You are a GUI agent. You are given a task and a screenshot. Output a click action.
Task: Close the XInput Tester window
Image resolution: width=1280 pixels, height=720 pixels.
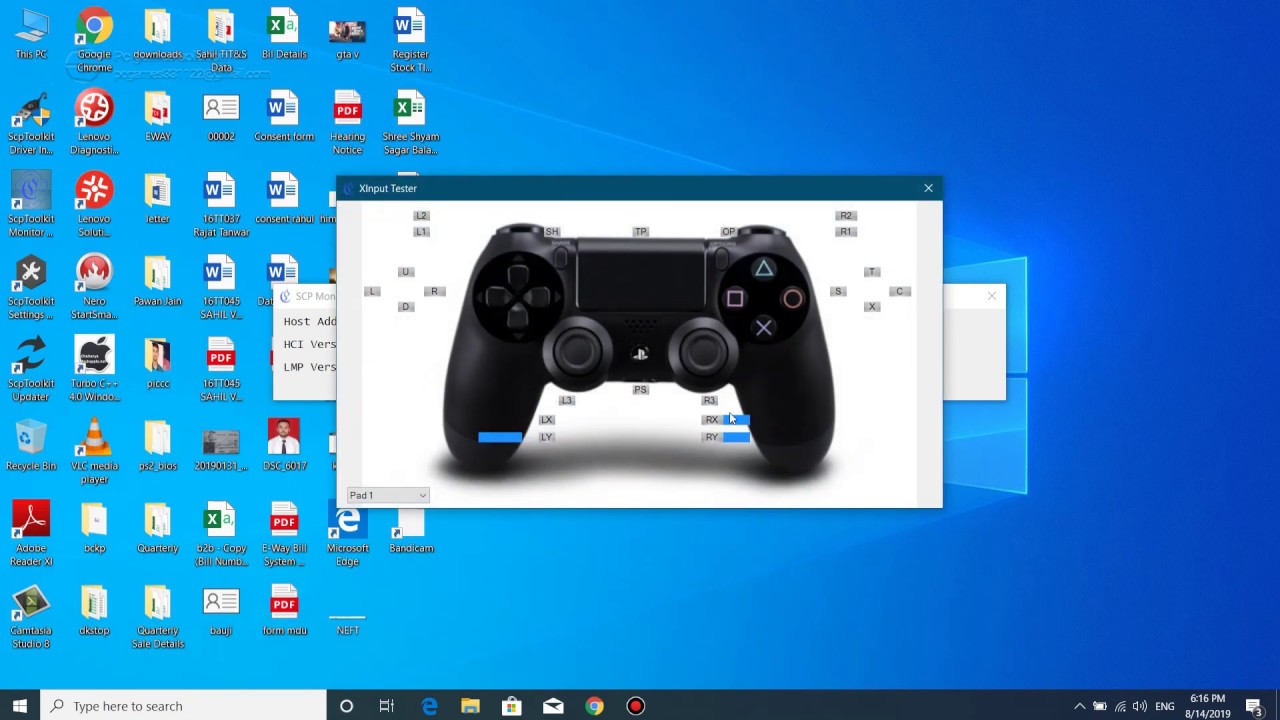[x=928, y=188]
